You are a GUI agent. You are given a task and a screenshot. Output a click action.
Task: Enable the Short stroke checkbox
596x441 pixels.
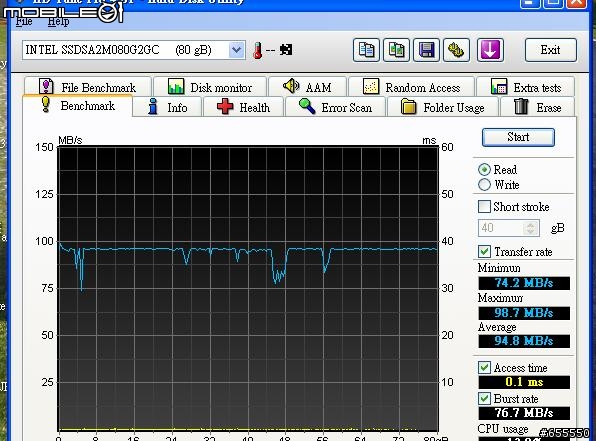484,206
